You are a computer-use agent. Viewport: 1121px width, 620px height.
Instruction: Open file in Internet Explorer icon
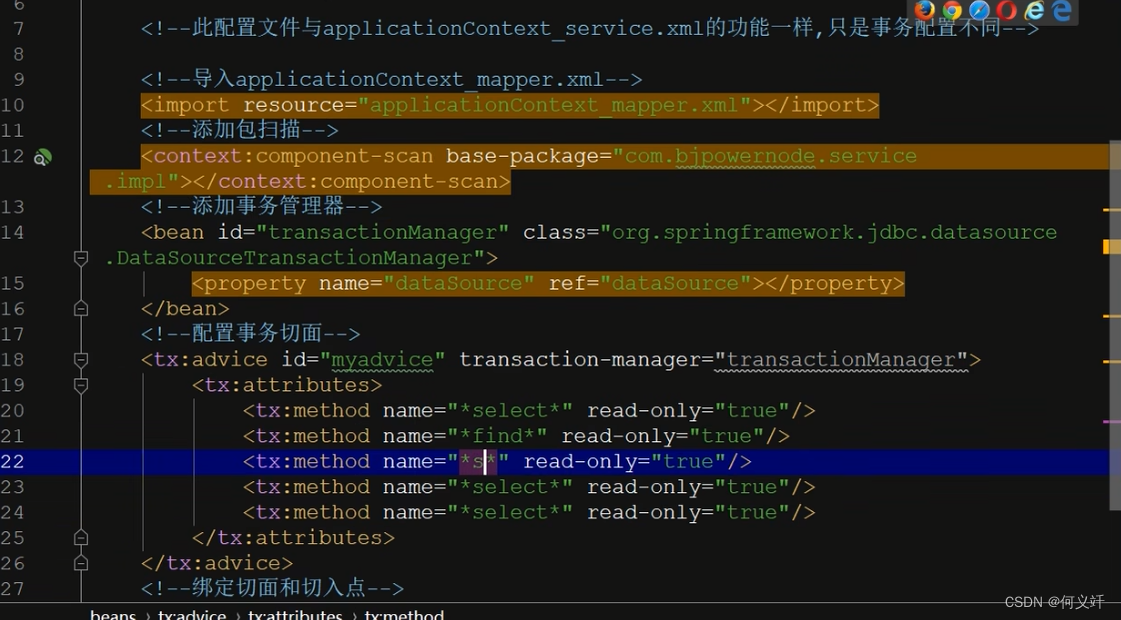tap(1034, 10)
